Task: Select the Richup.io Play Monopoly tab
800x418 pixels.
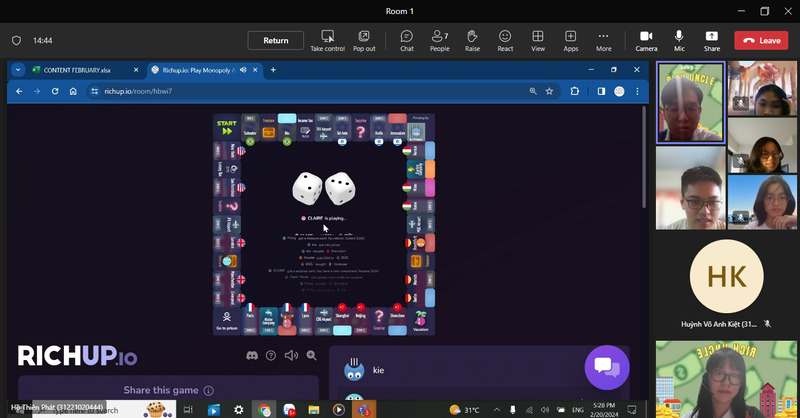Action: (x=198, y=70)
